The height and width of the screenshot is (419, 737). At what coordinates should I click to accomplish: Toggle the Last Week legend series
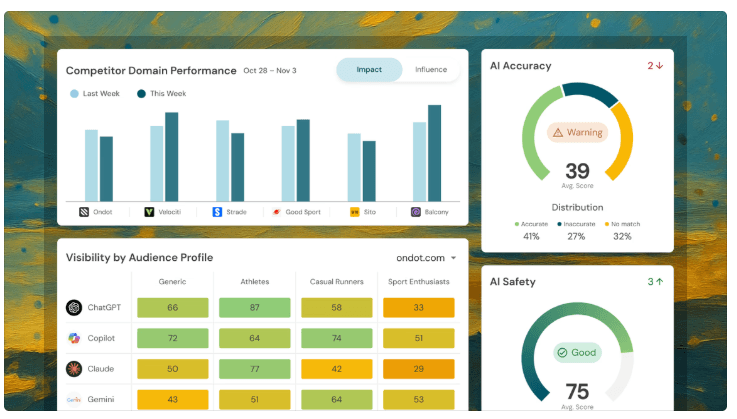[x=95, y=94]
